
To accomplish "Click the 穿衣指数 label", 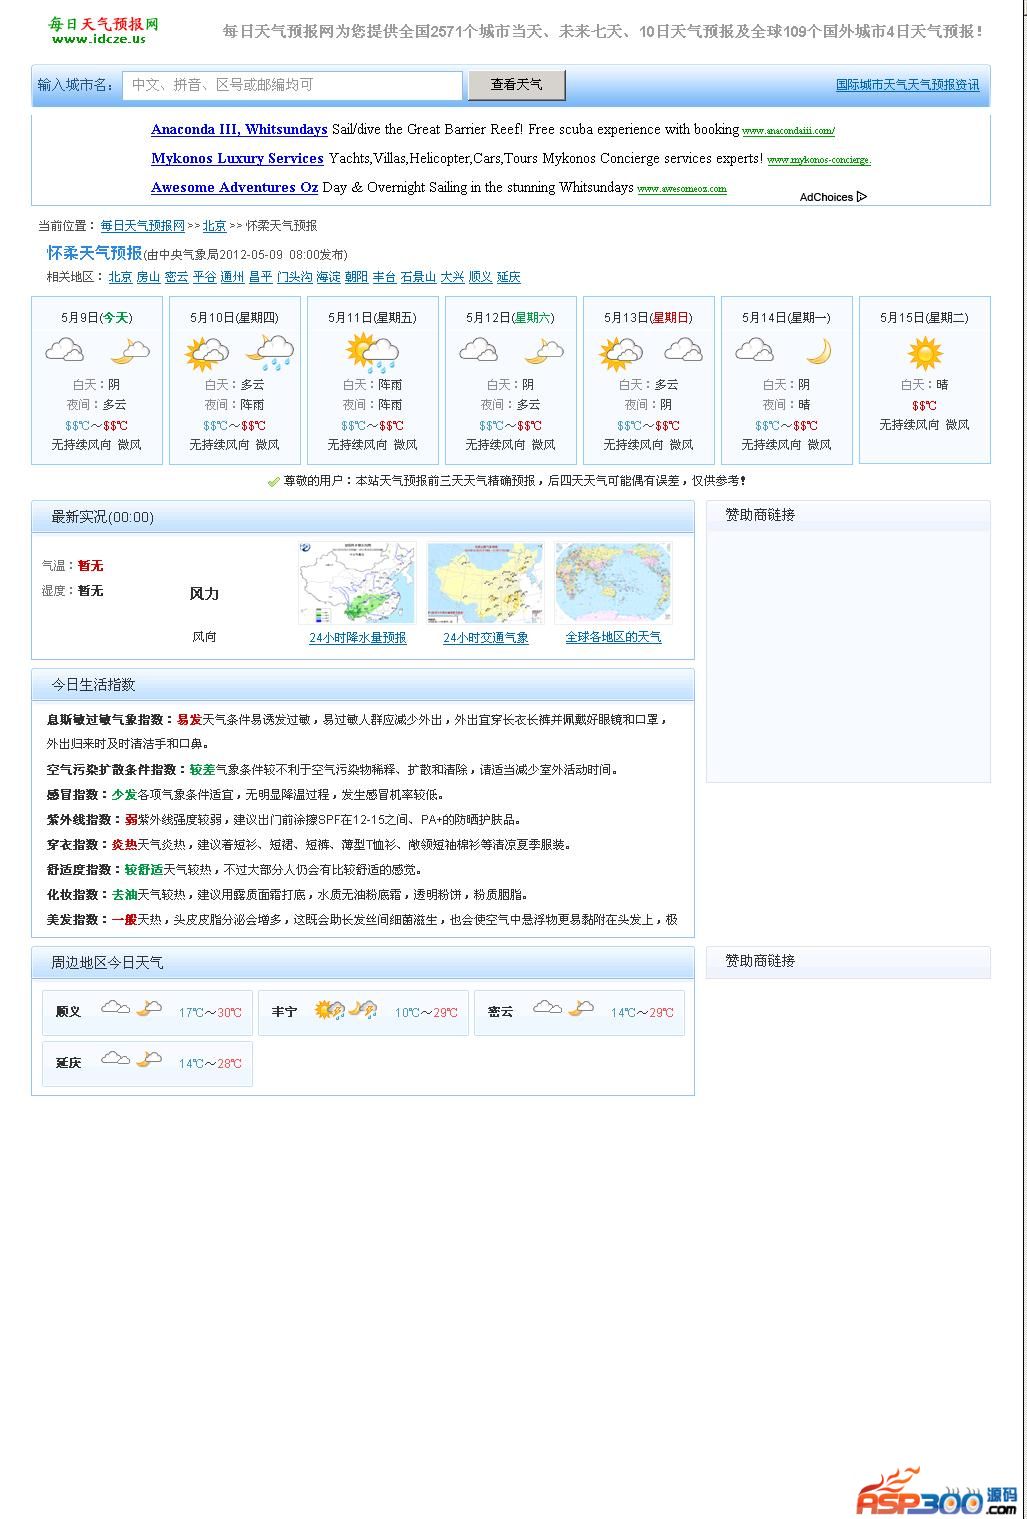I will pyautogui.click(x=78, y=845).
